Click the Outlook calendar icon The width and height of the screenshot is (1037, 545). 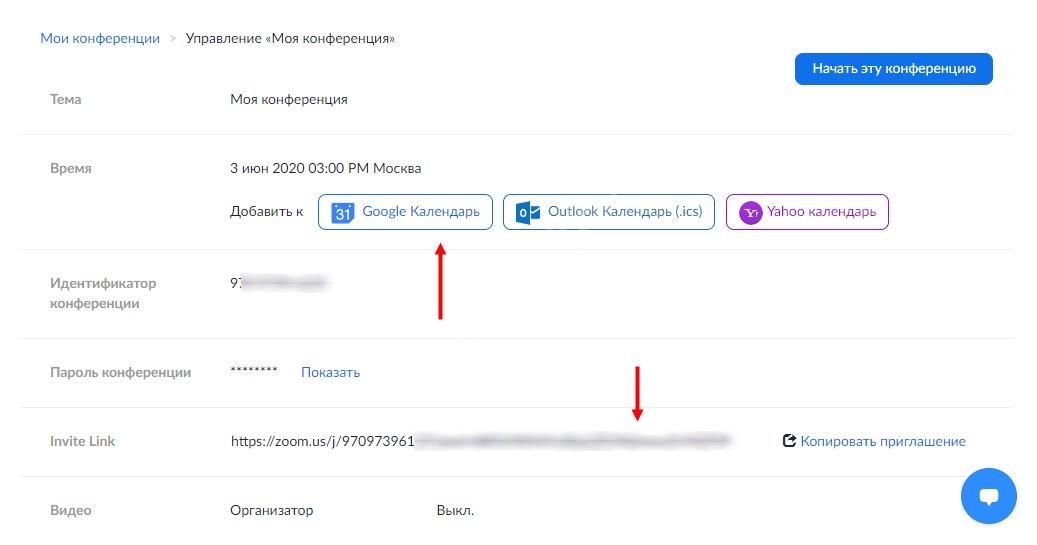528,212
